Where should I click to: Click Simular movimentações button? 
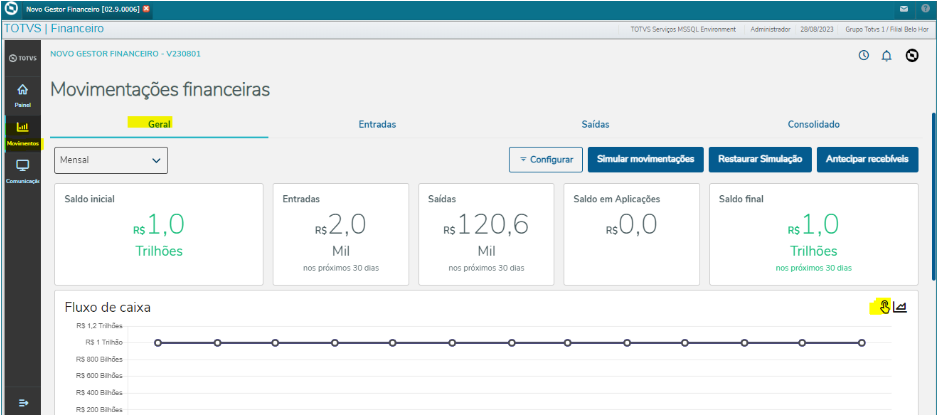[645, 160]
